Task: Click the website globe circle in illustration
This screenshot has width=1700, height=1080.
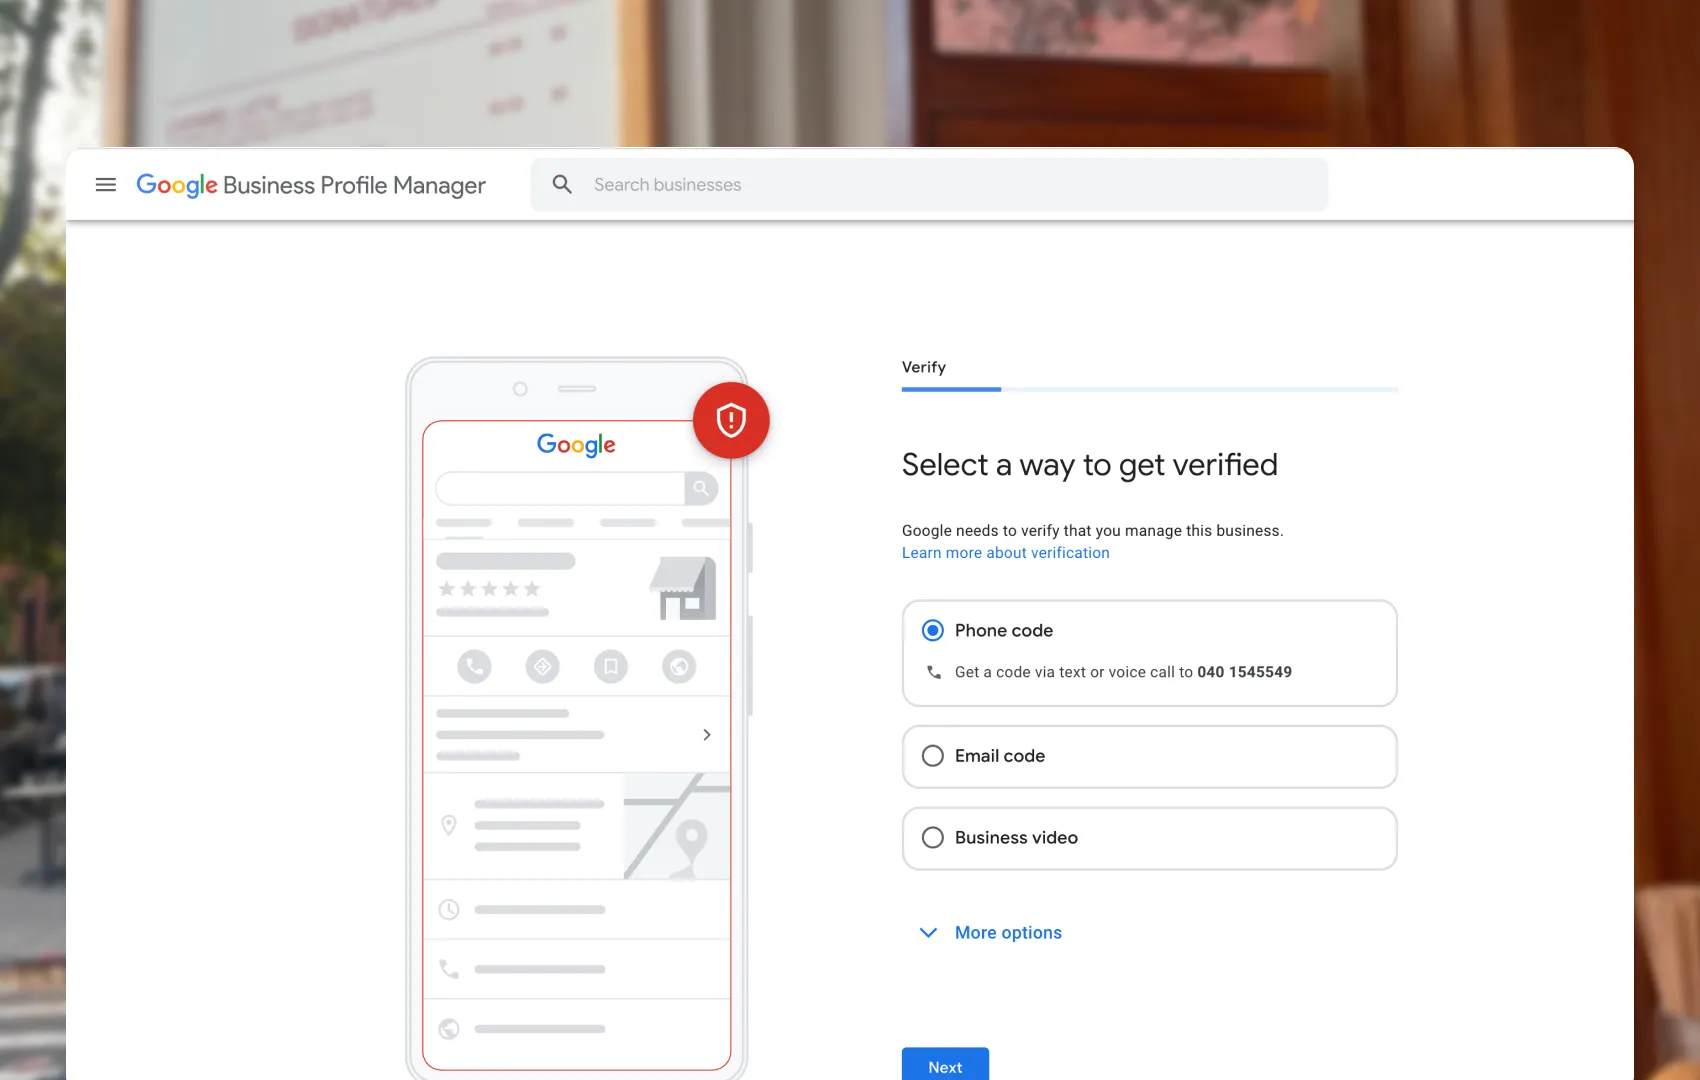Action: click(678, 667)
